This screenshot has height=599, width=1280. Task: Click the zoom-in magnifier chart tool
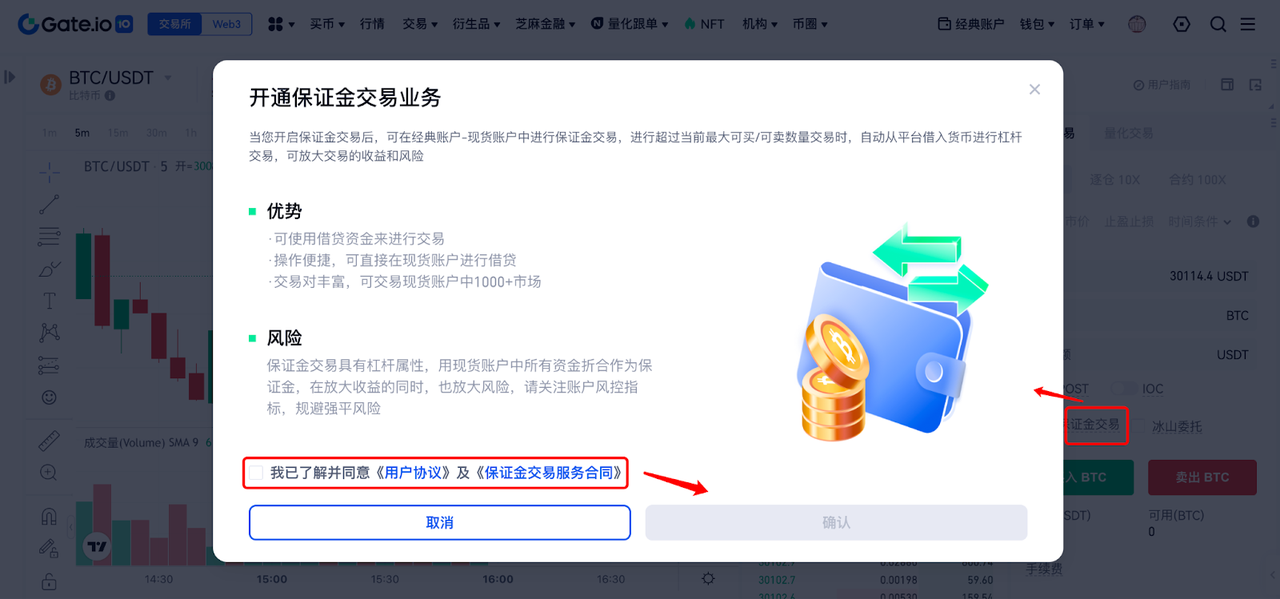click(x=49, y=472)
